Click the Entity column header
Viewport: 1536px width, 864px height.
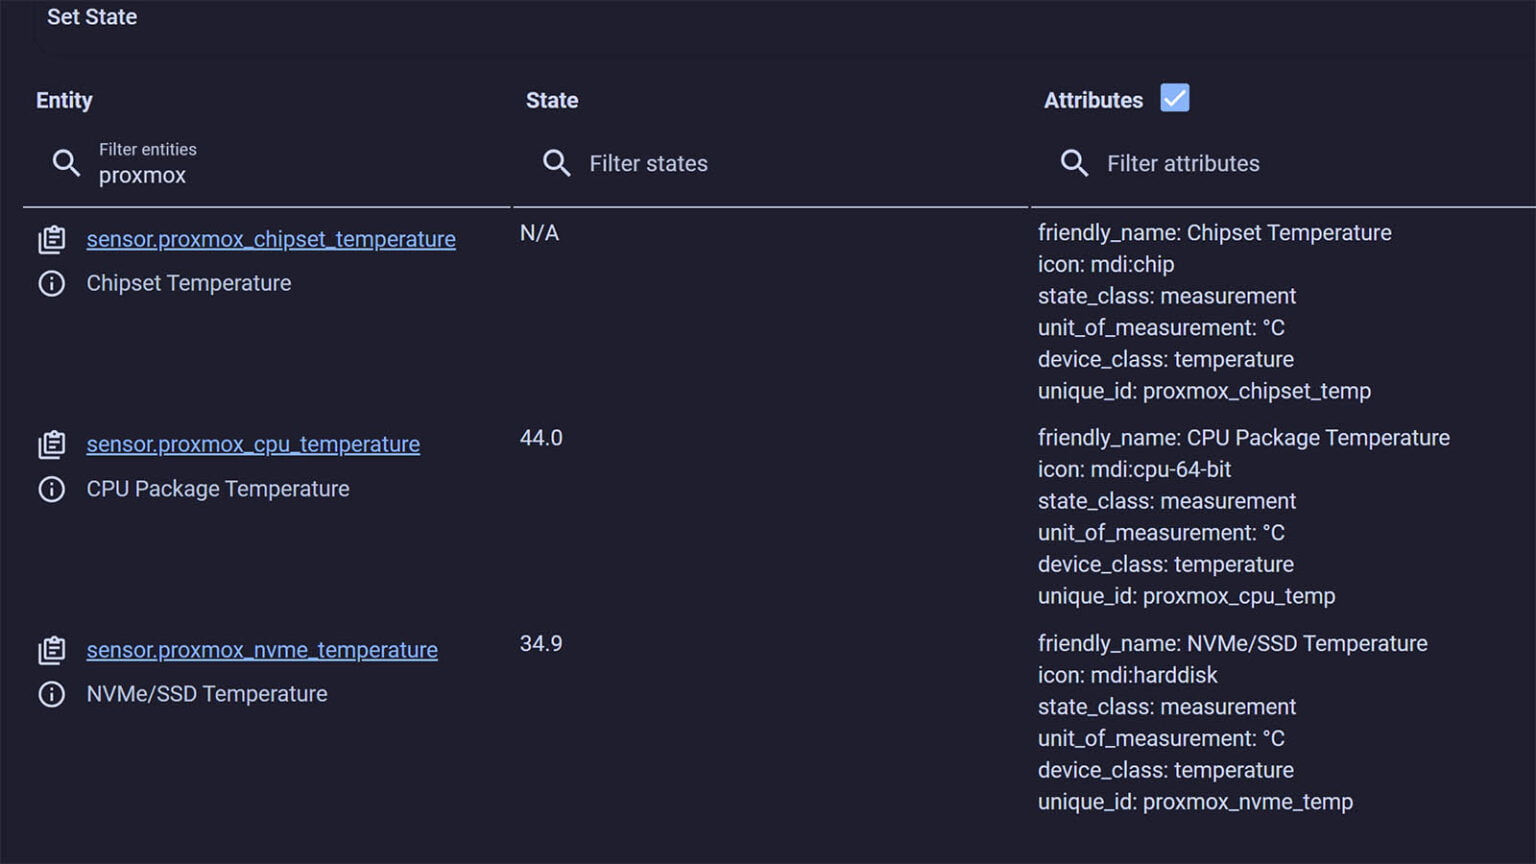64,100
